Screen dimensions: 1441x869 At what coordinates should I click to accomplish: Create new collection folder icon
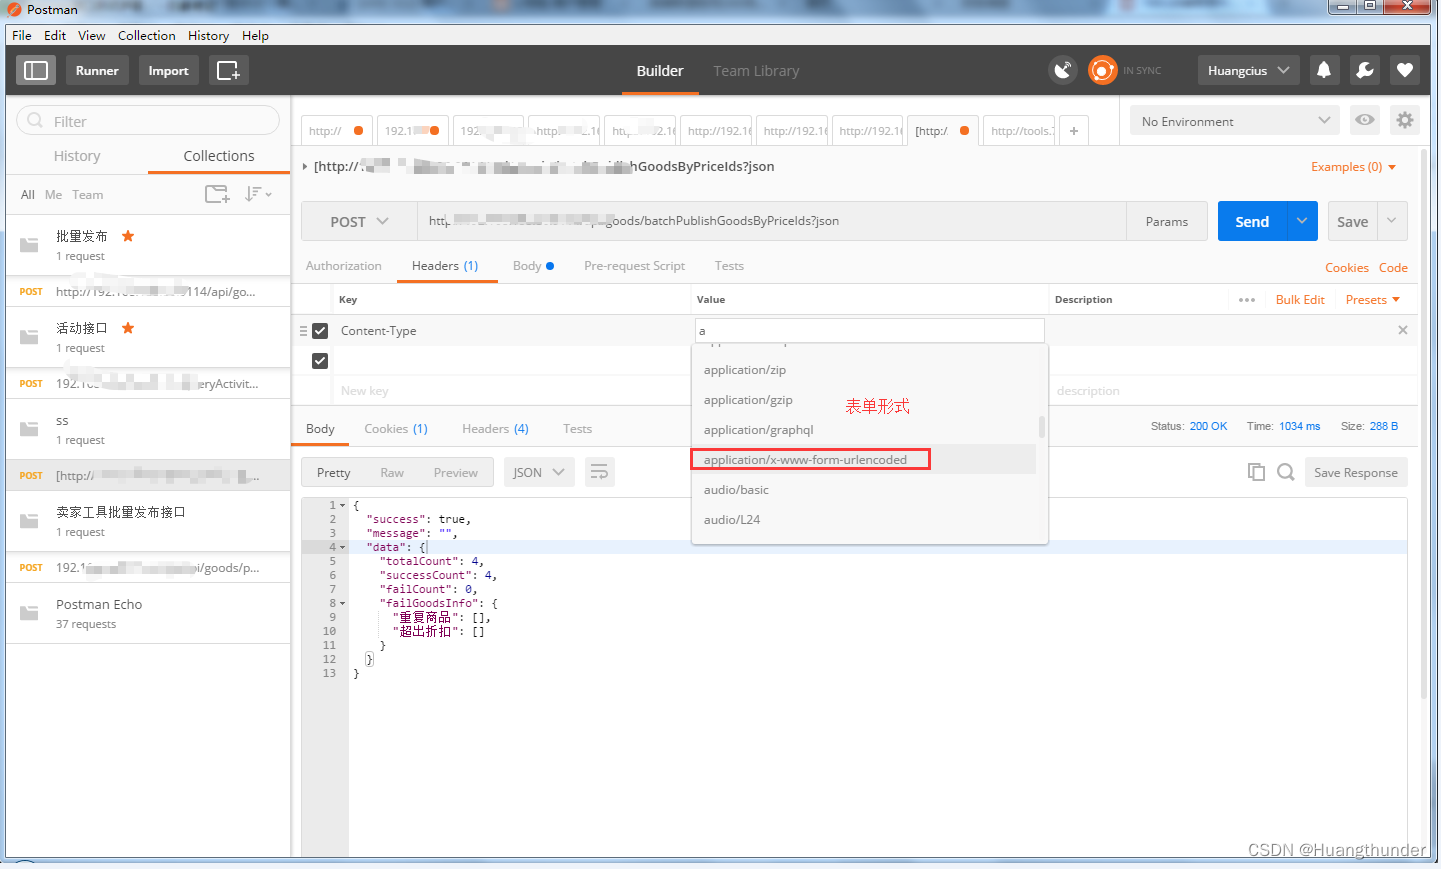click(217, 194)
